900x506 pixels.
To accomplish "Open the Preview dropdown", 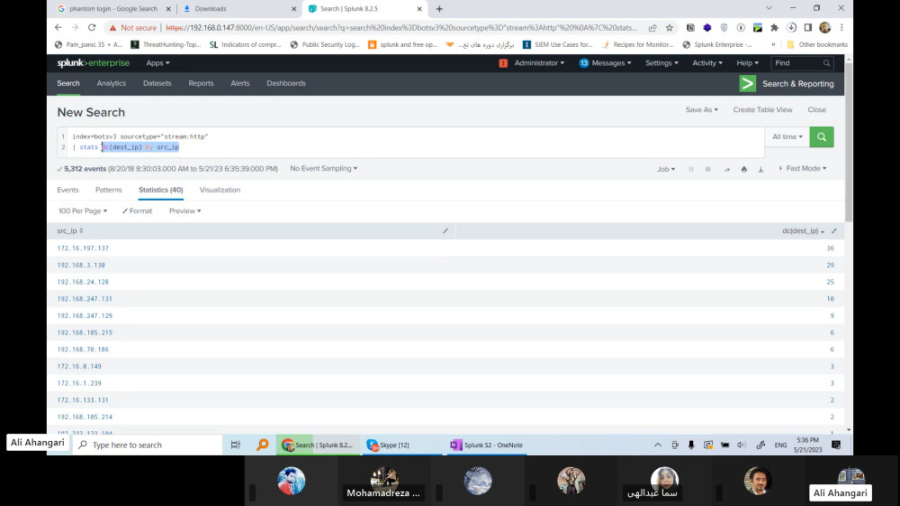I will pyautogui.click(x=185, y=211).
